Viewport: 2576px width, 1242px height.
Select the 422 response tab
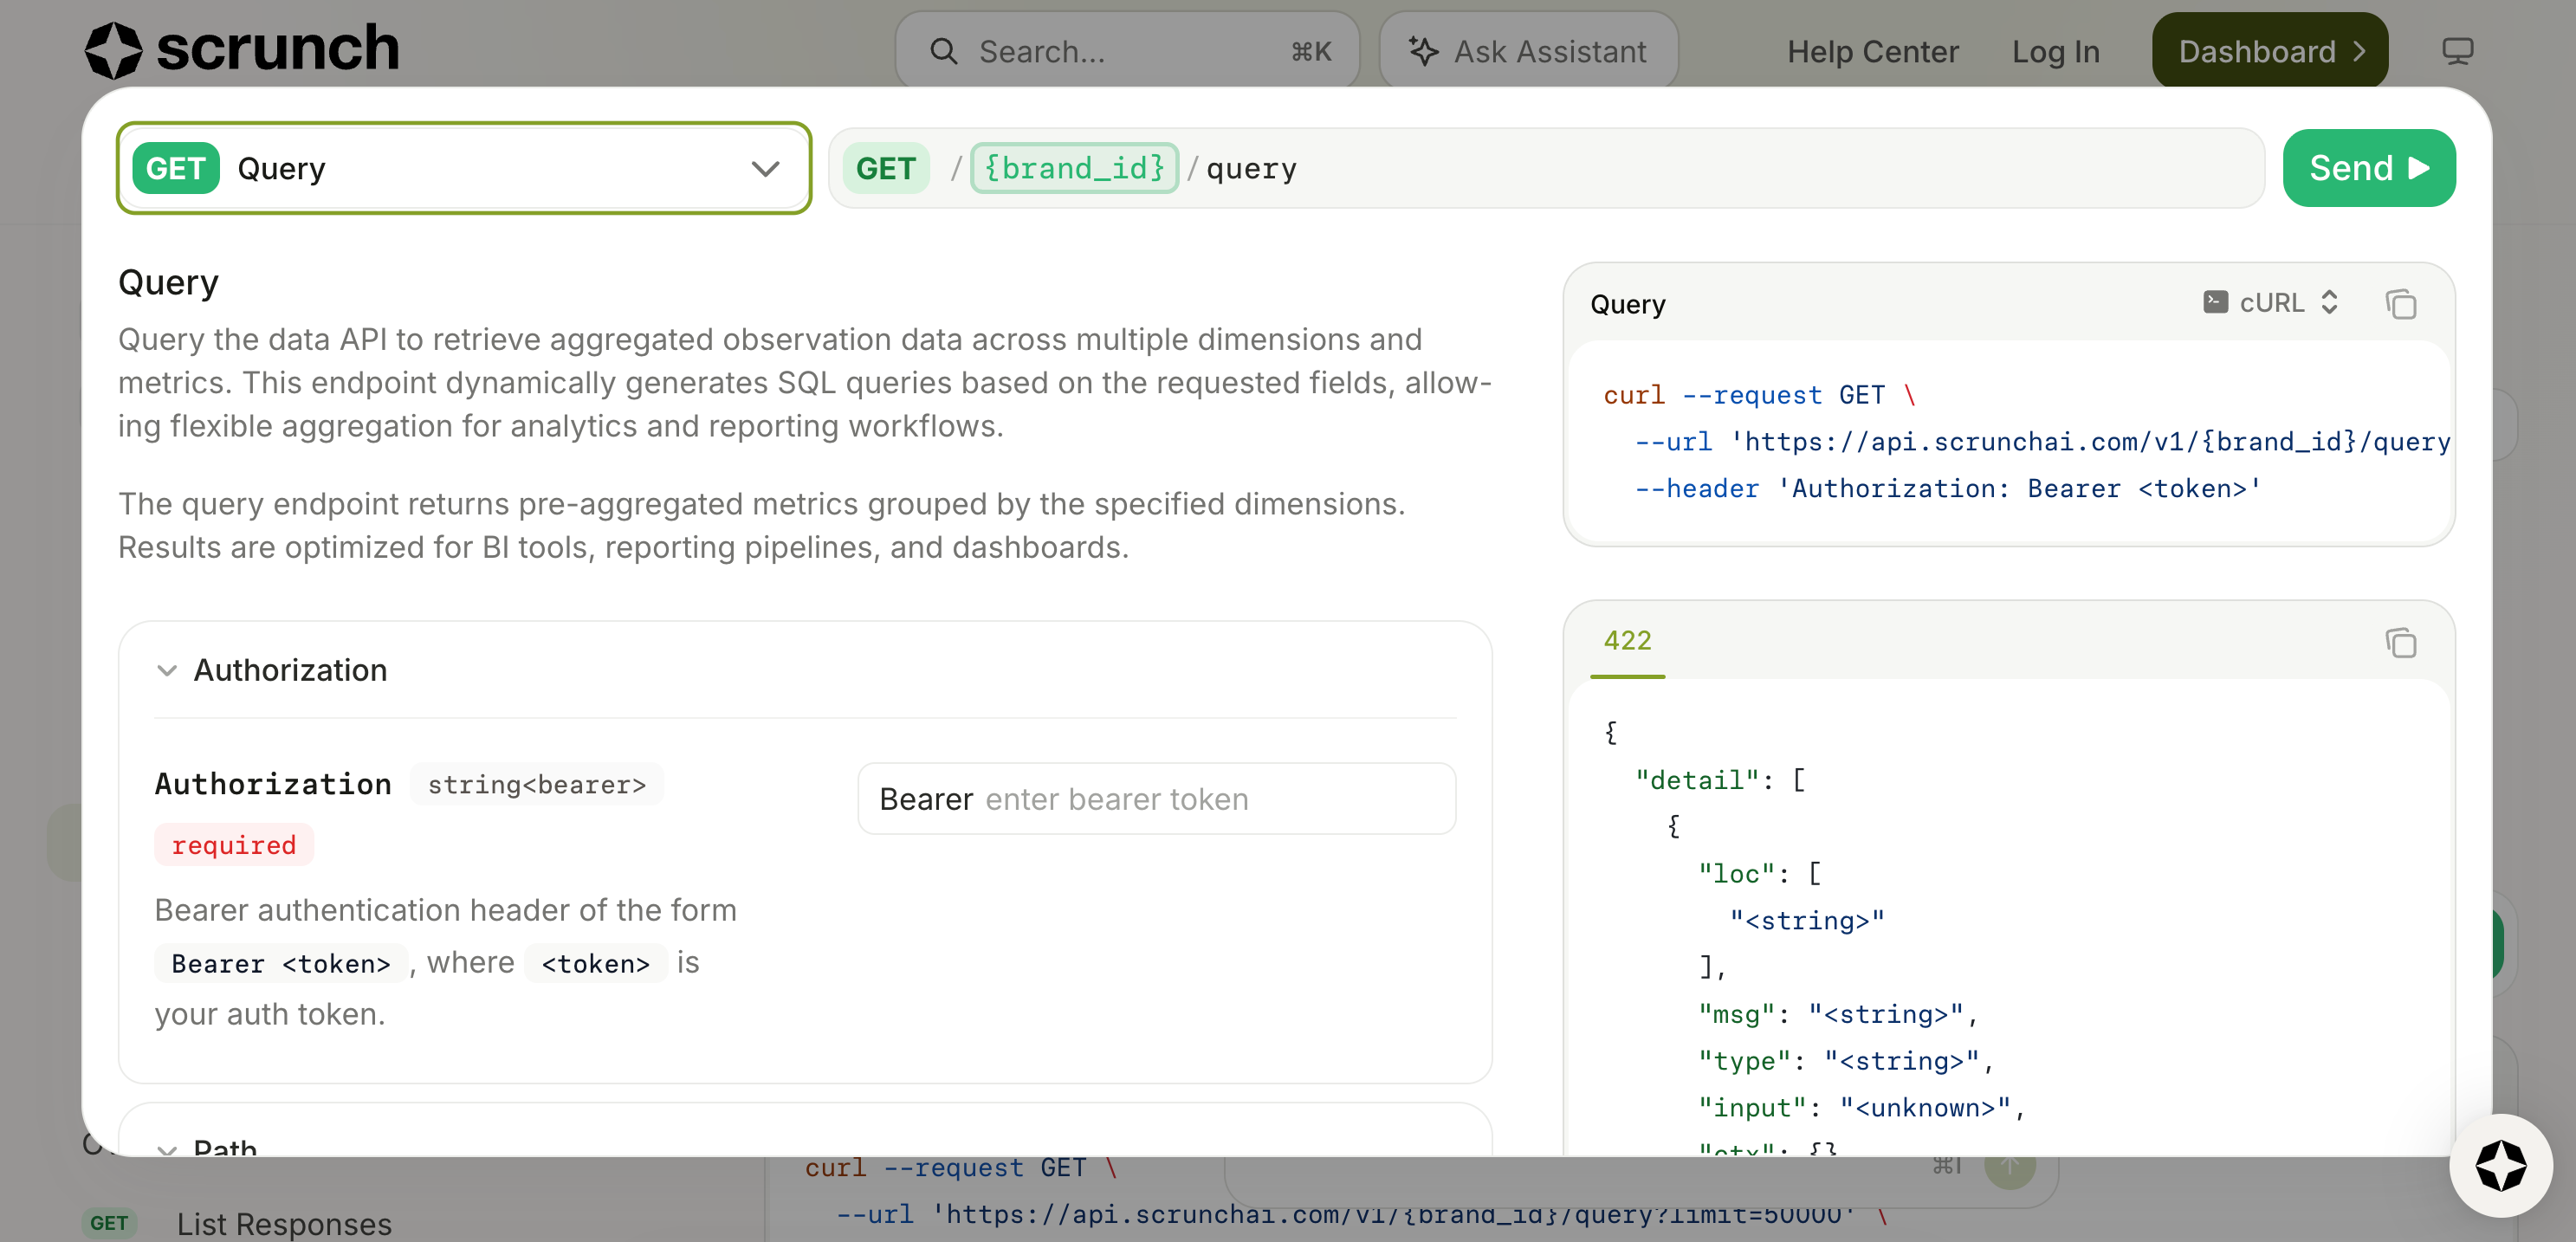pos(1627,641)
